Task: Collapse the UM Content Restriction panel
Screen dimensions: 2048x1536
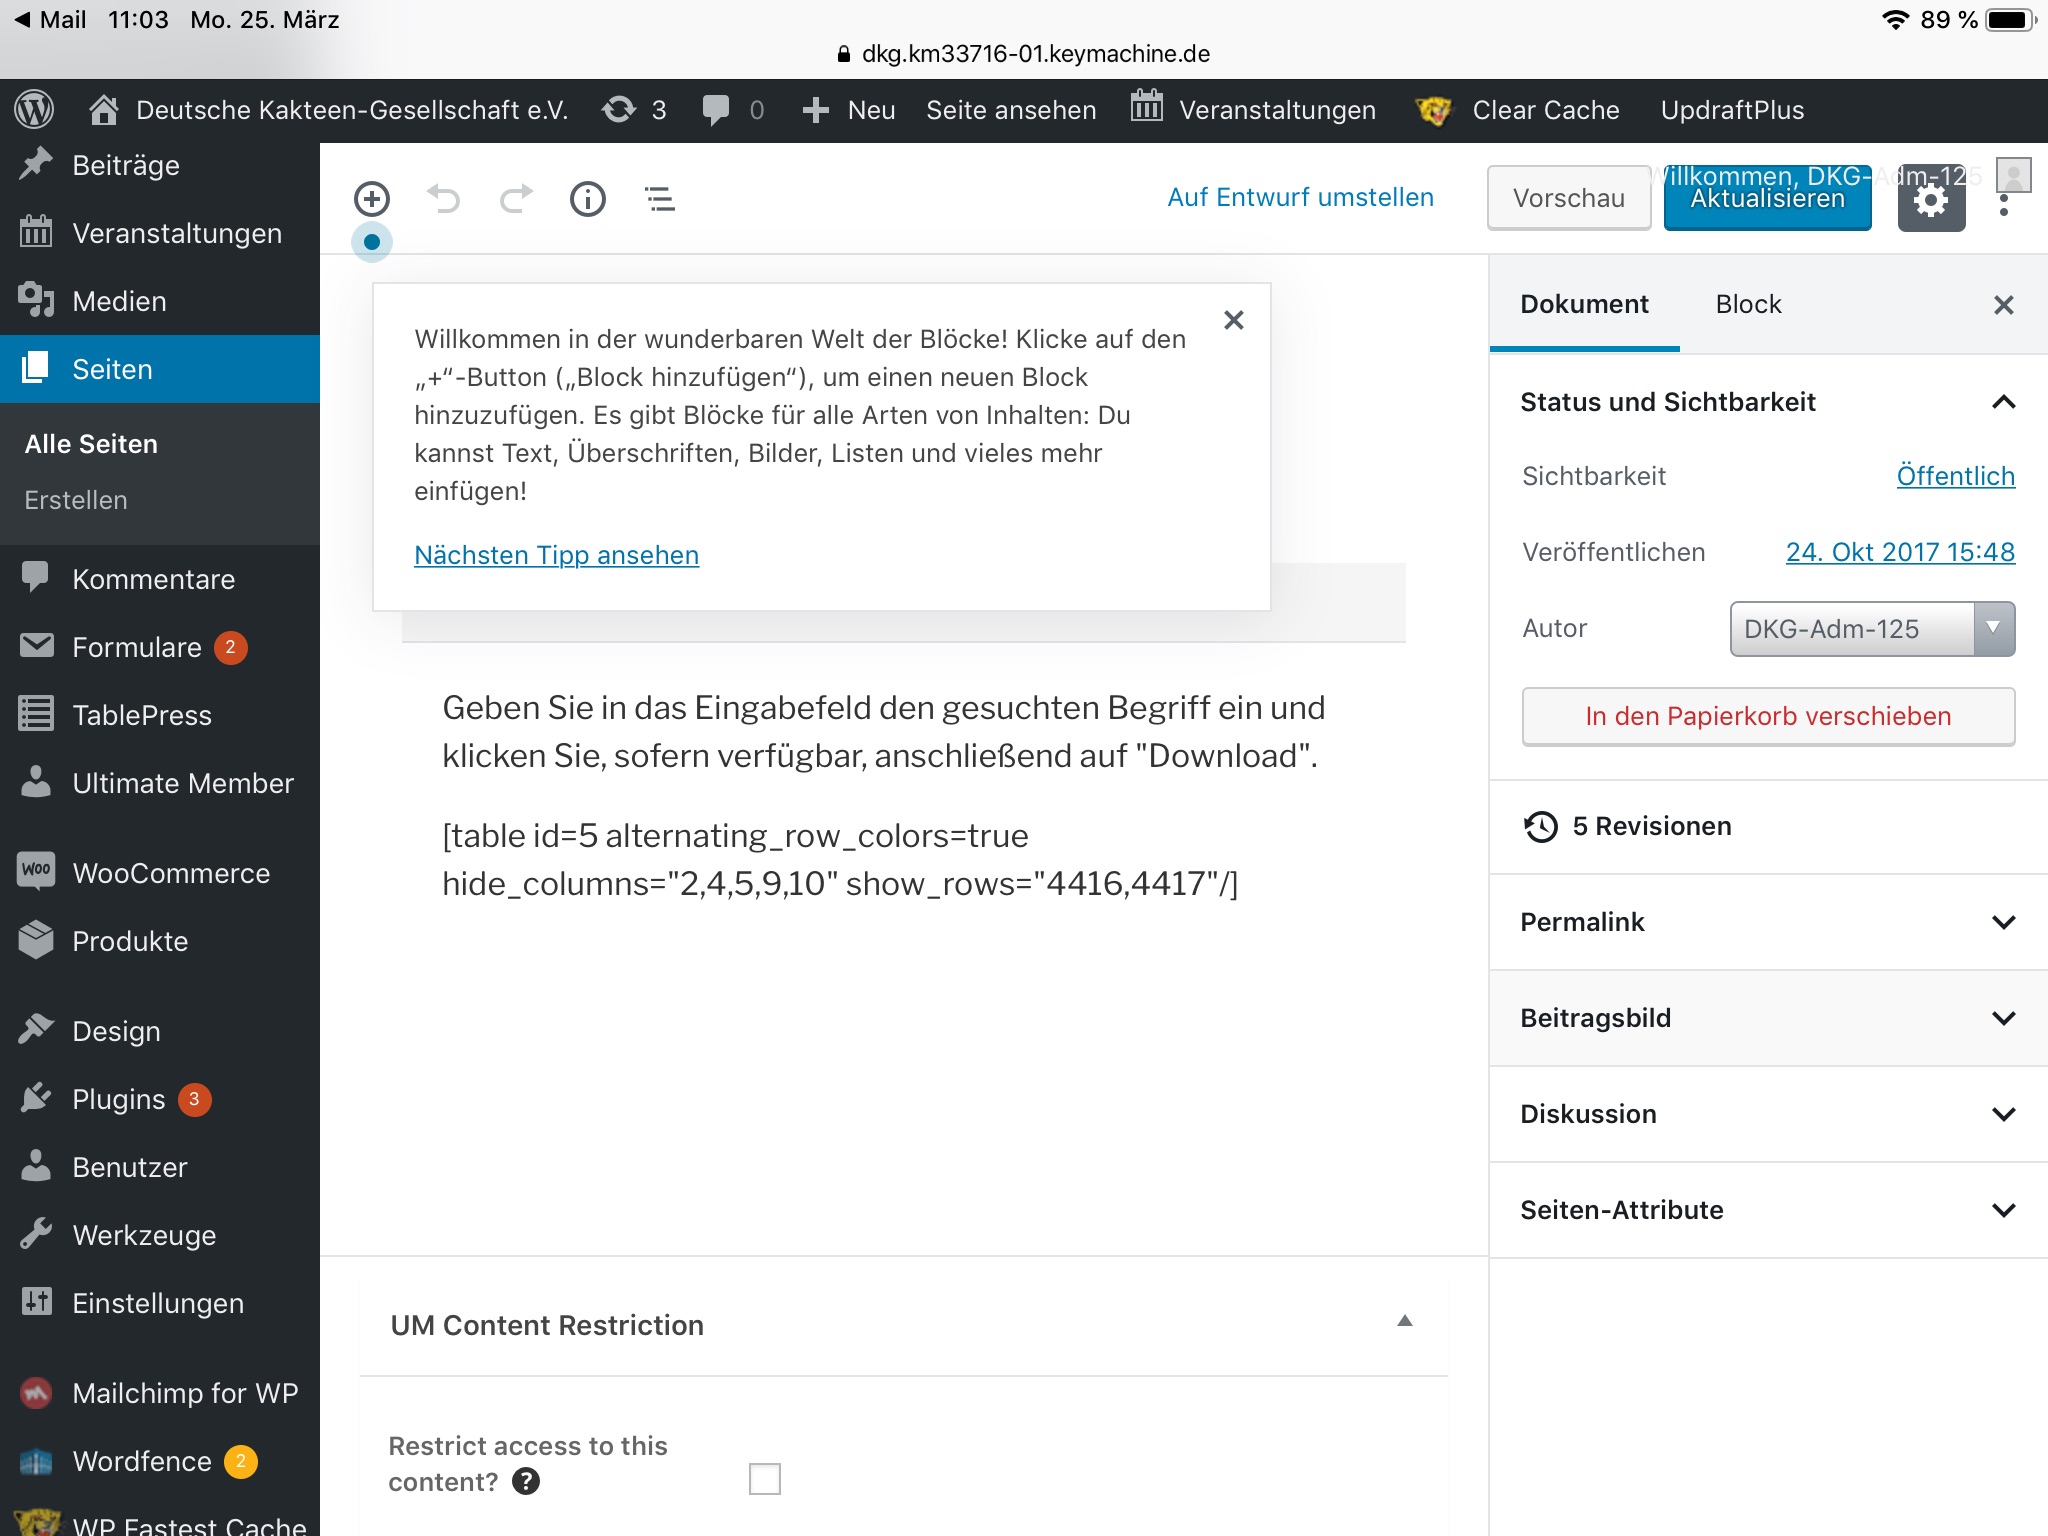Action: point(1404,1322)
